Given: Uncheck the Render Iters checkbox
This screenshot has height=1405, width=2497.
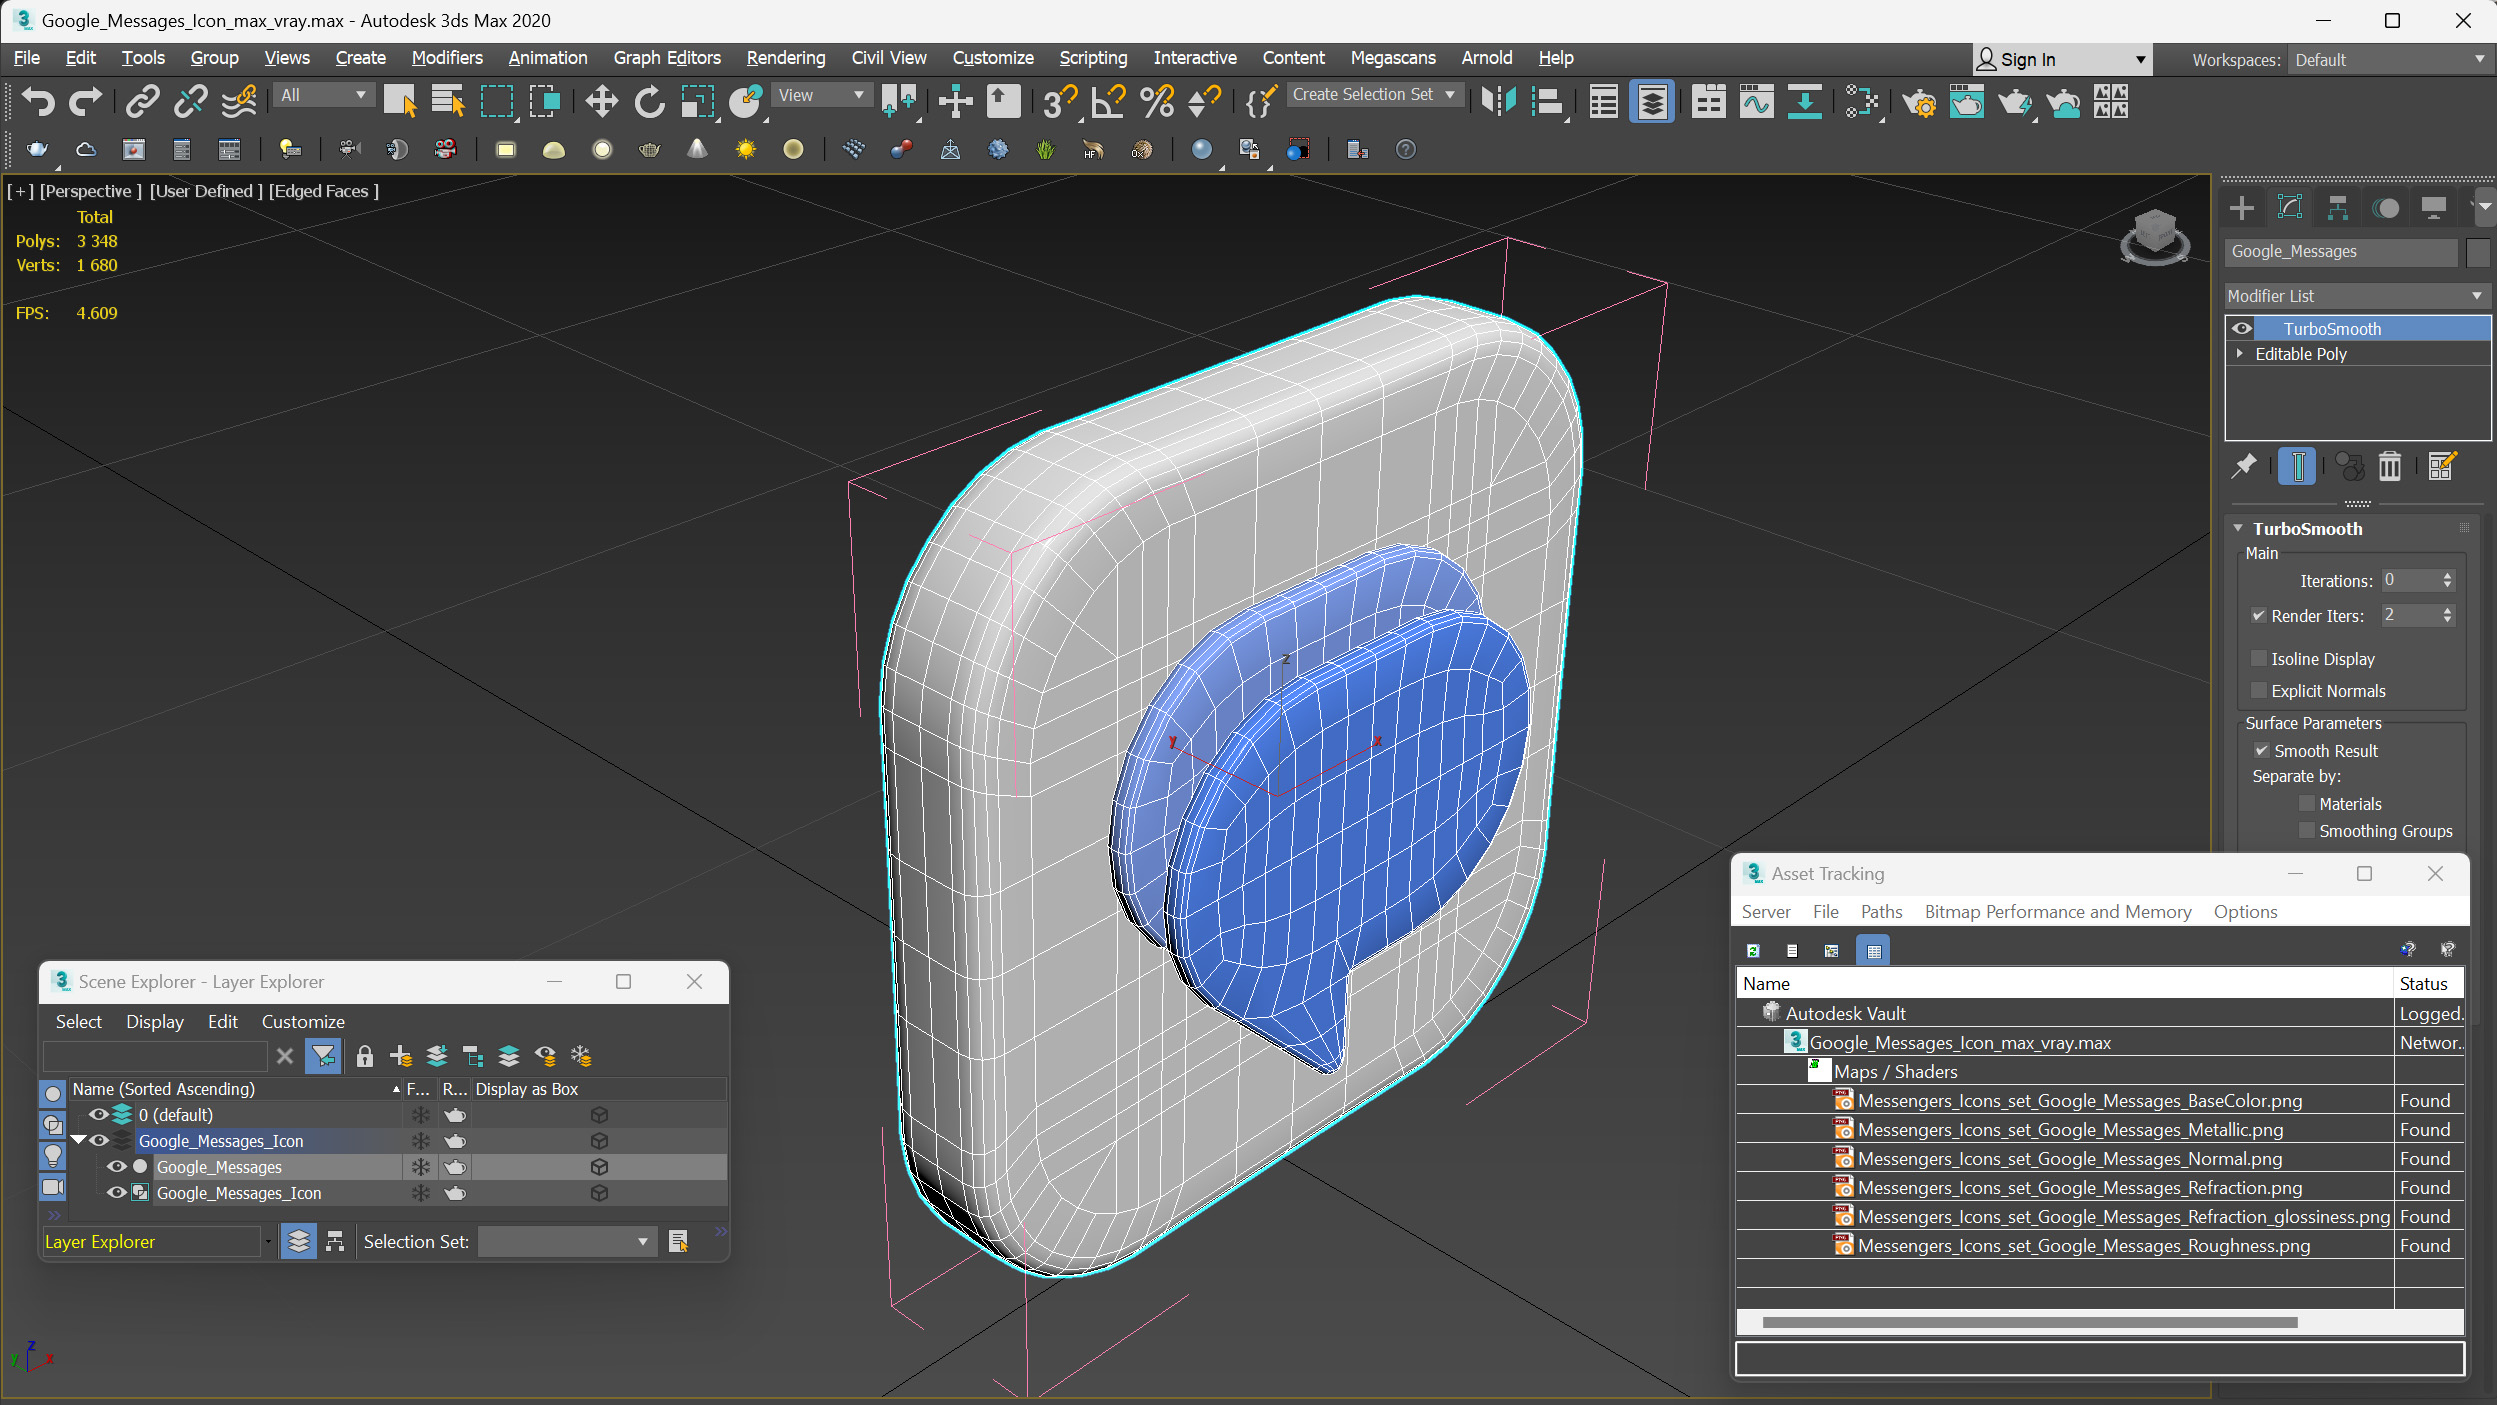Looking at the screenshot, I should (2258, 615).
